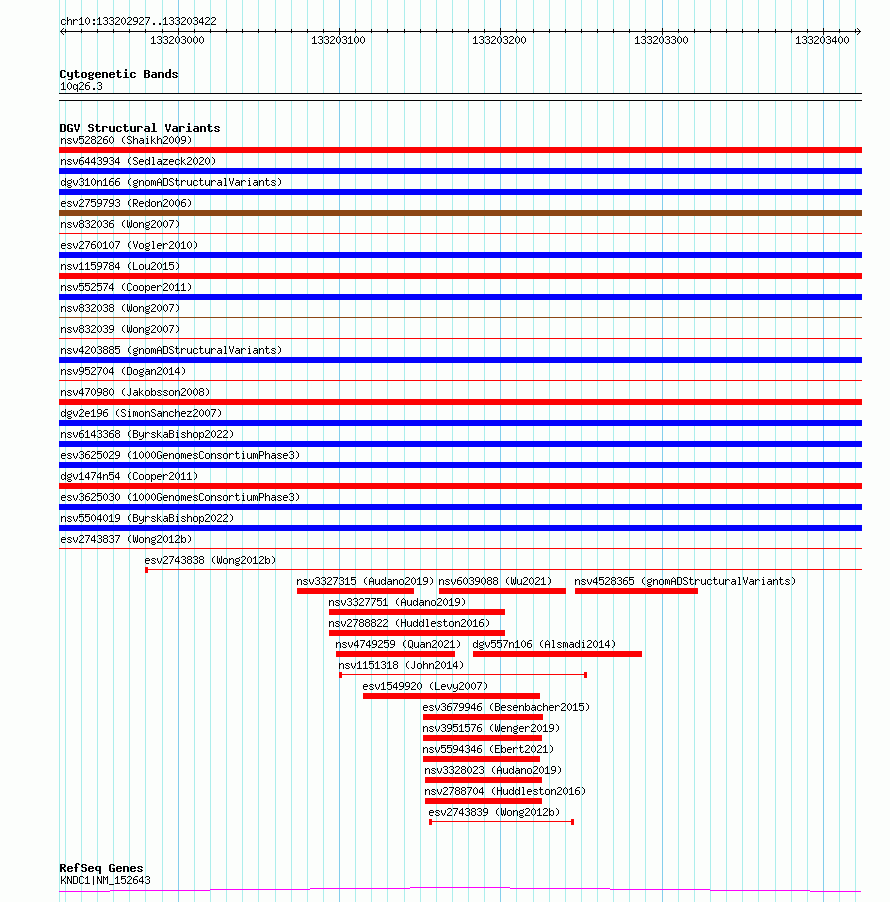Viewport: 890px width, 902px height.
Task: Click the red bar under nsv6039088 (Wu2021)
Action: click(502, 591)
